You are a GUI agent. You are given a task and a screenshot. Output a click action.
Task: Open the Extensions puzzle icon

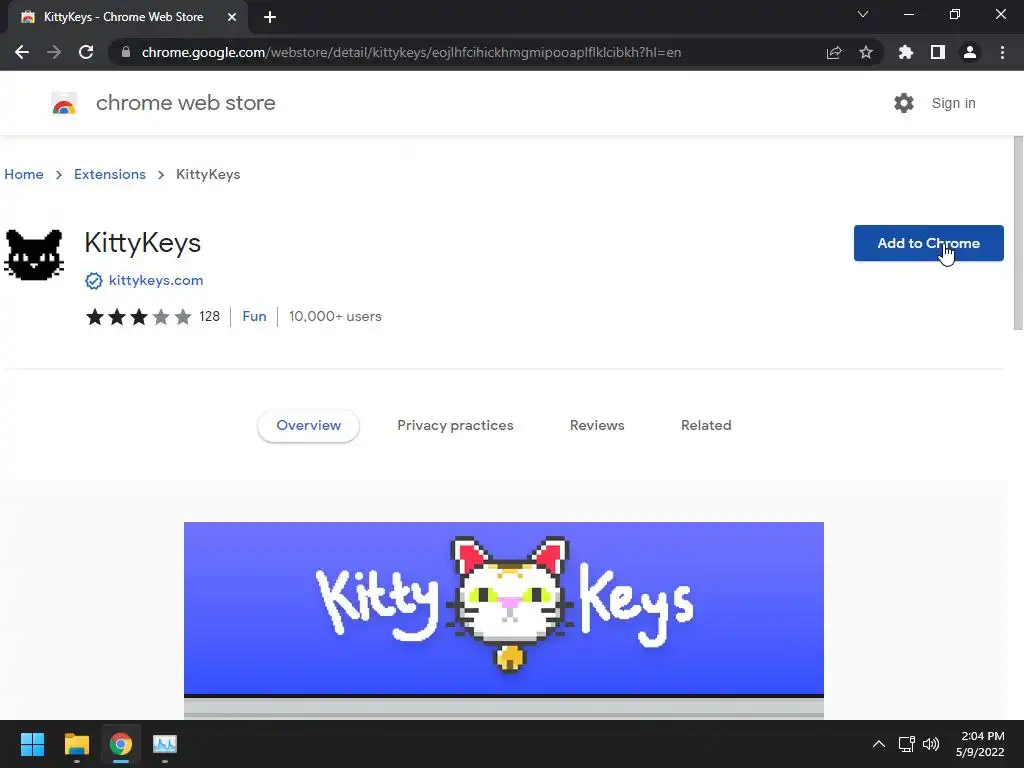pyautogui.click(x=906, y=52)
